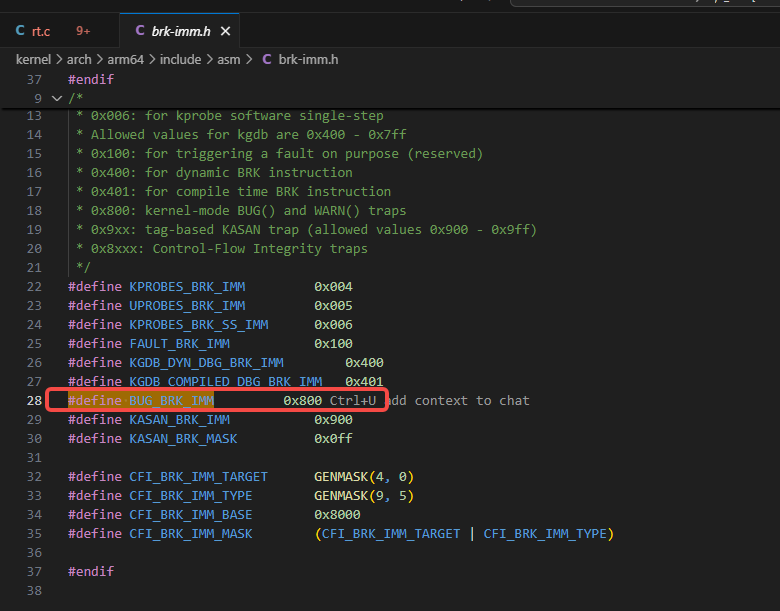Screen dimensions: 780x611
Task: Click the KASAN_BRK_MASK macro name
Action: pos(183,439)
